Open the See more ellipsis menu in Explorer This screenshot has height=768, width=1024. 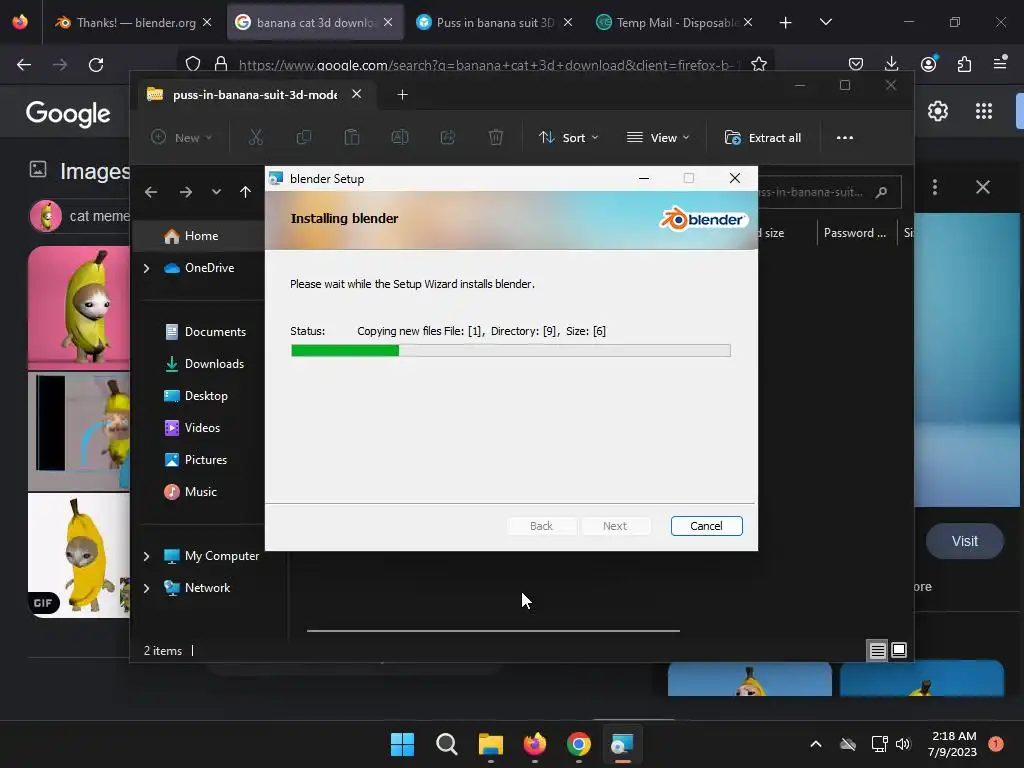point(844,138)
